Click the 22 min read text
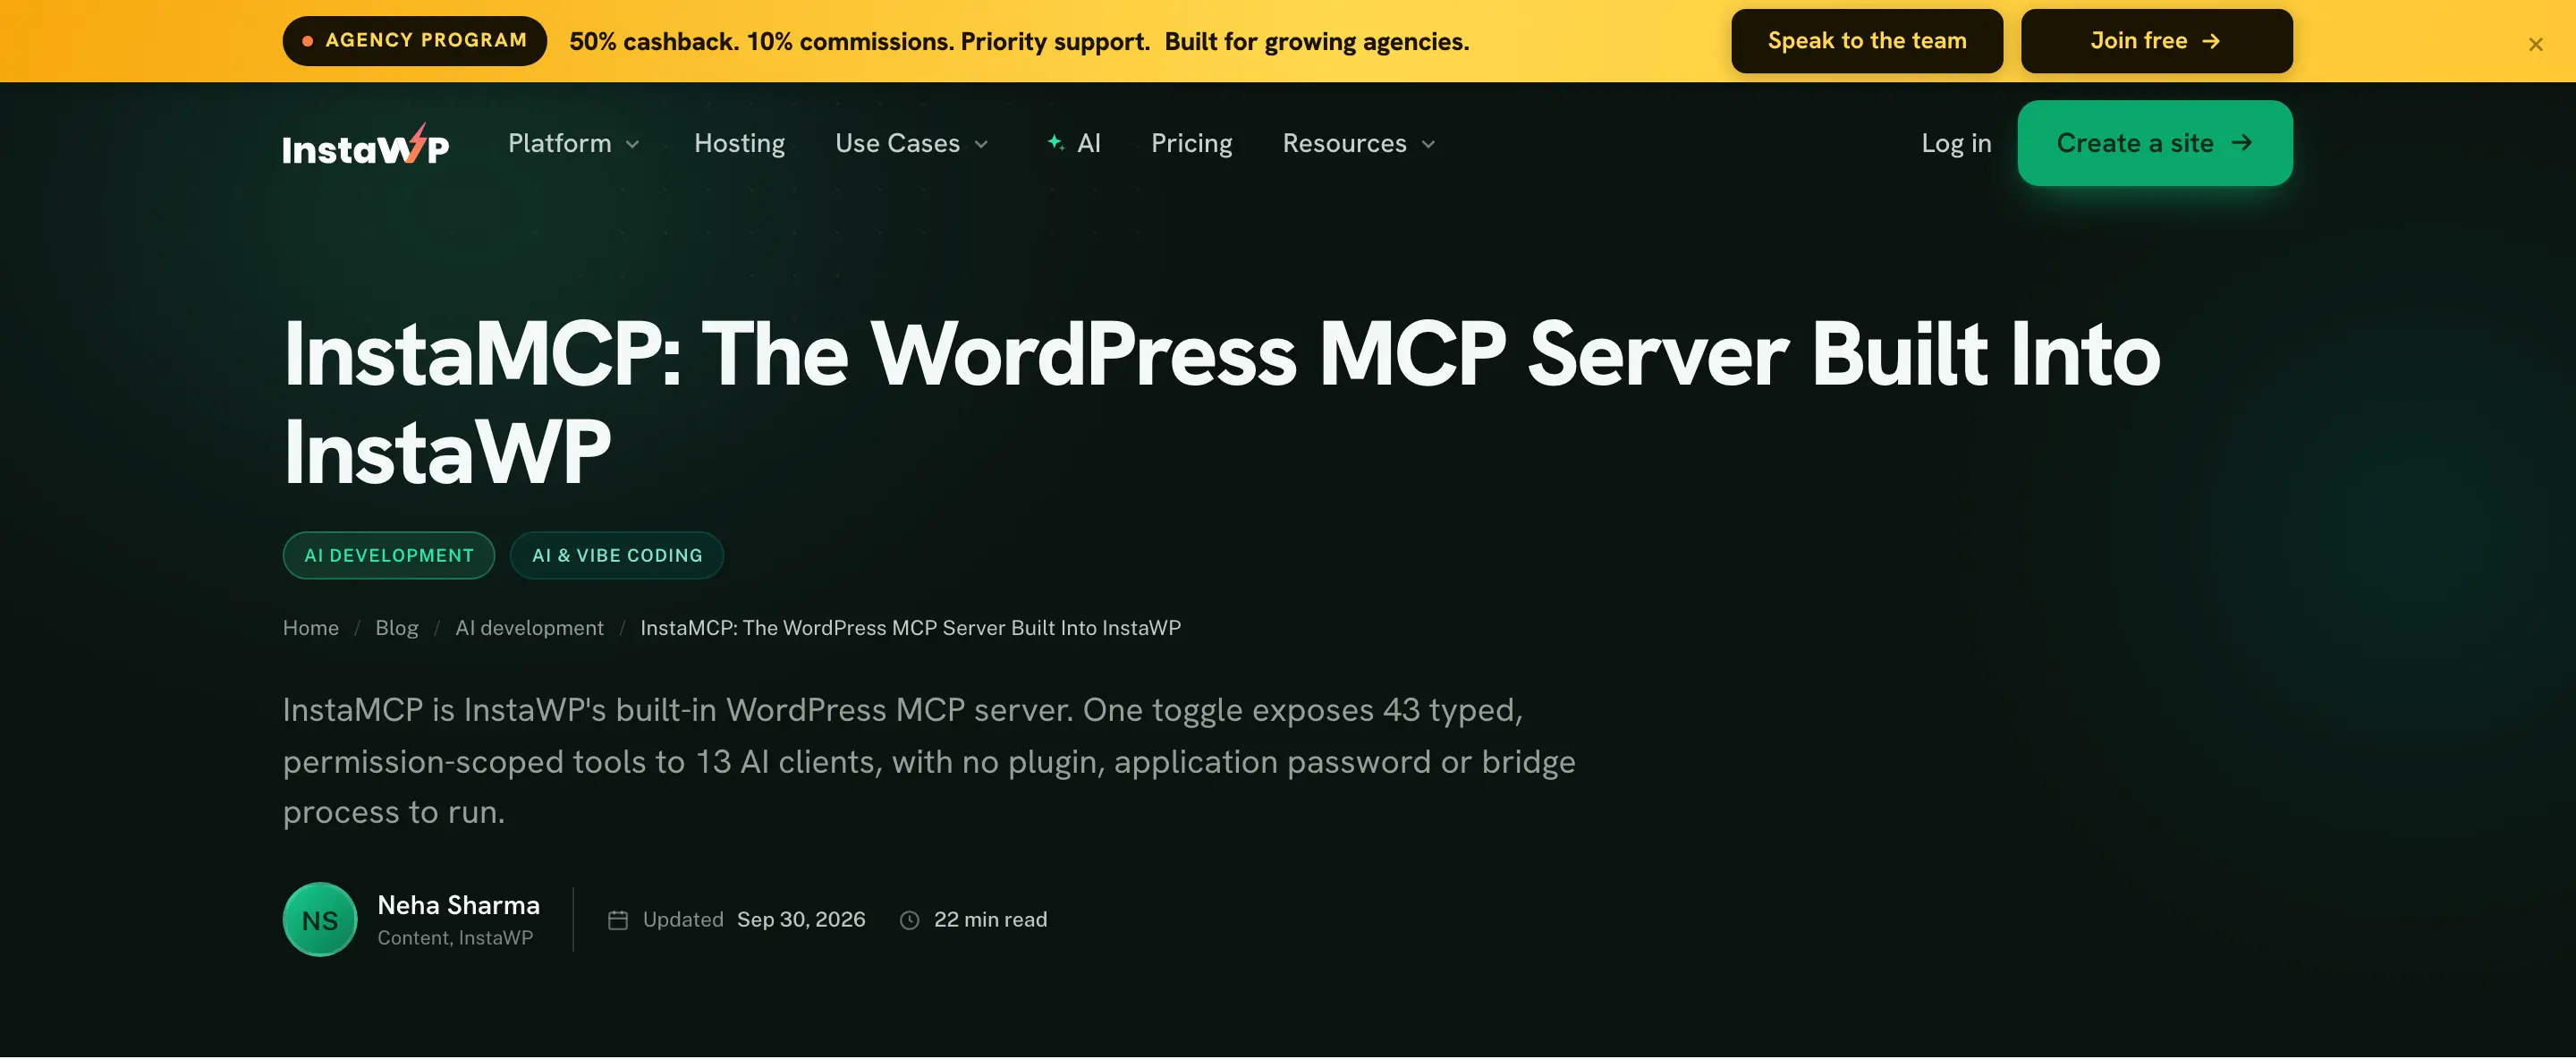Viewport: 2576px width, 1059px height. point(990,920)
